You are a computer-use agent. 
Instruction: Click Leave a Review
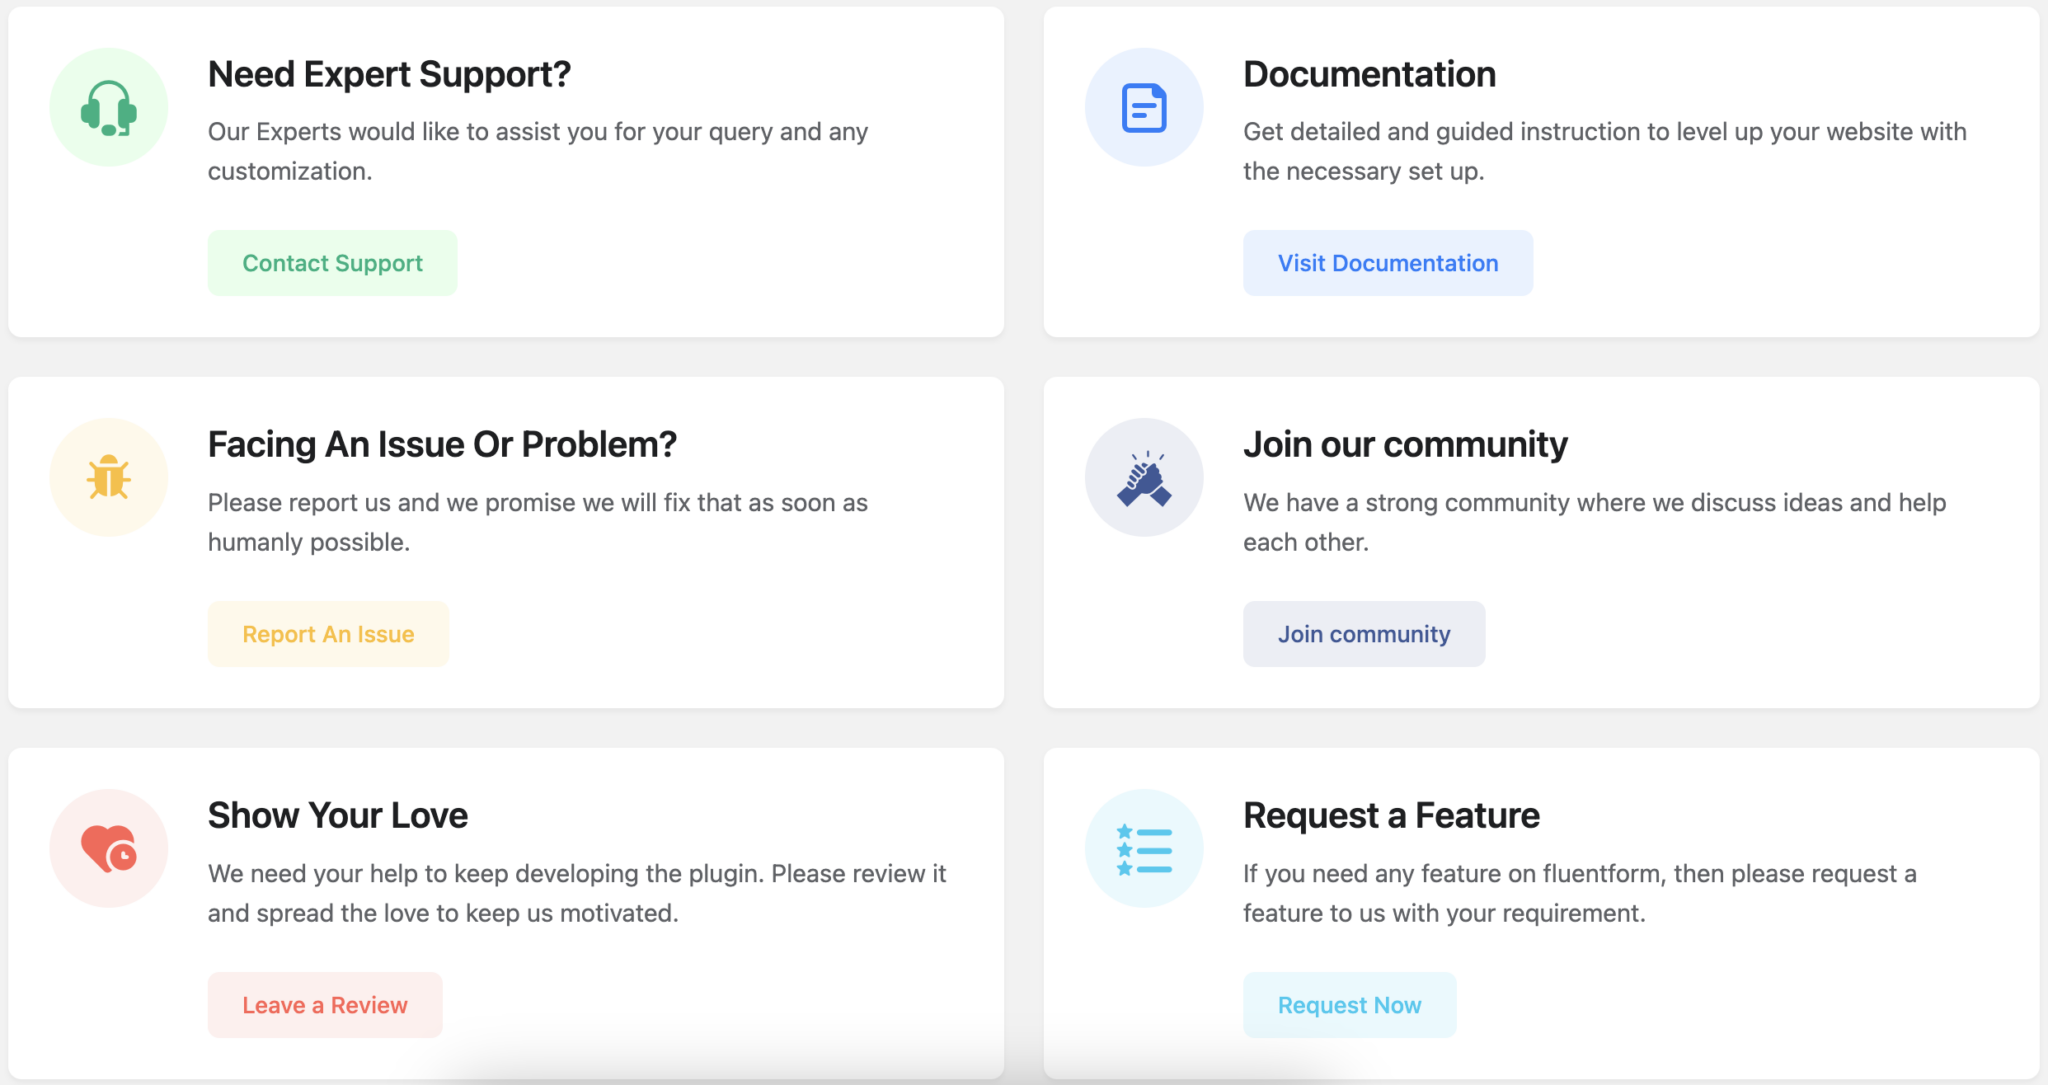click(x=324, y=1004)
